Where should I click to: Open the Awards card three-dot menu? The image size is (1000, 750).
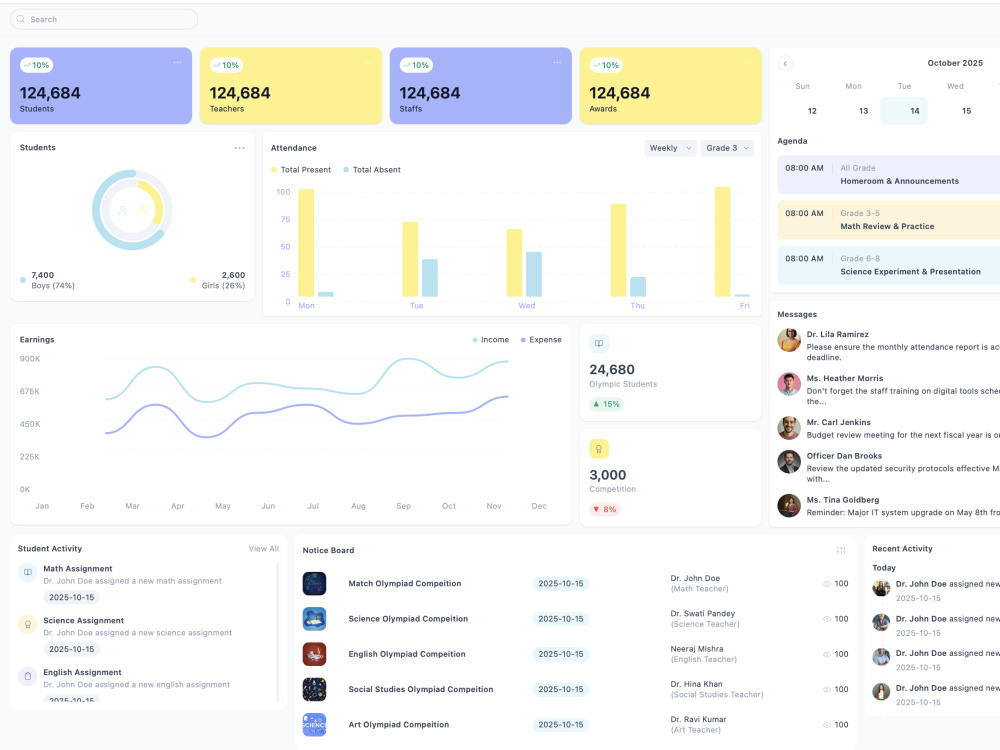pyautogui.click(x=747, y=62)
